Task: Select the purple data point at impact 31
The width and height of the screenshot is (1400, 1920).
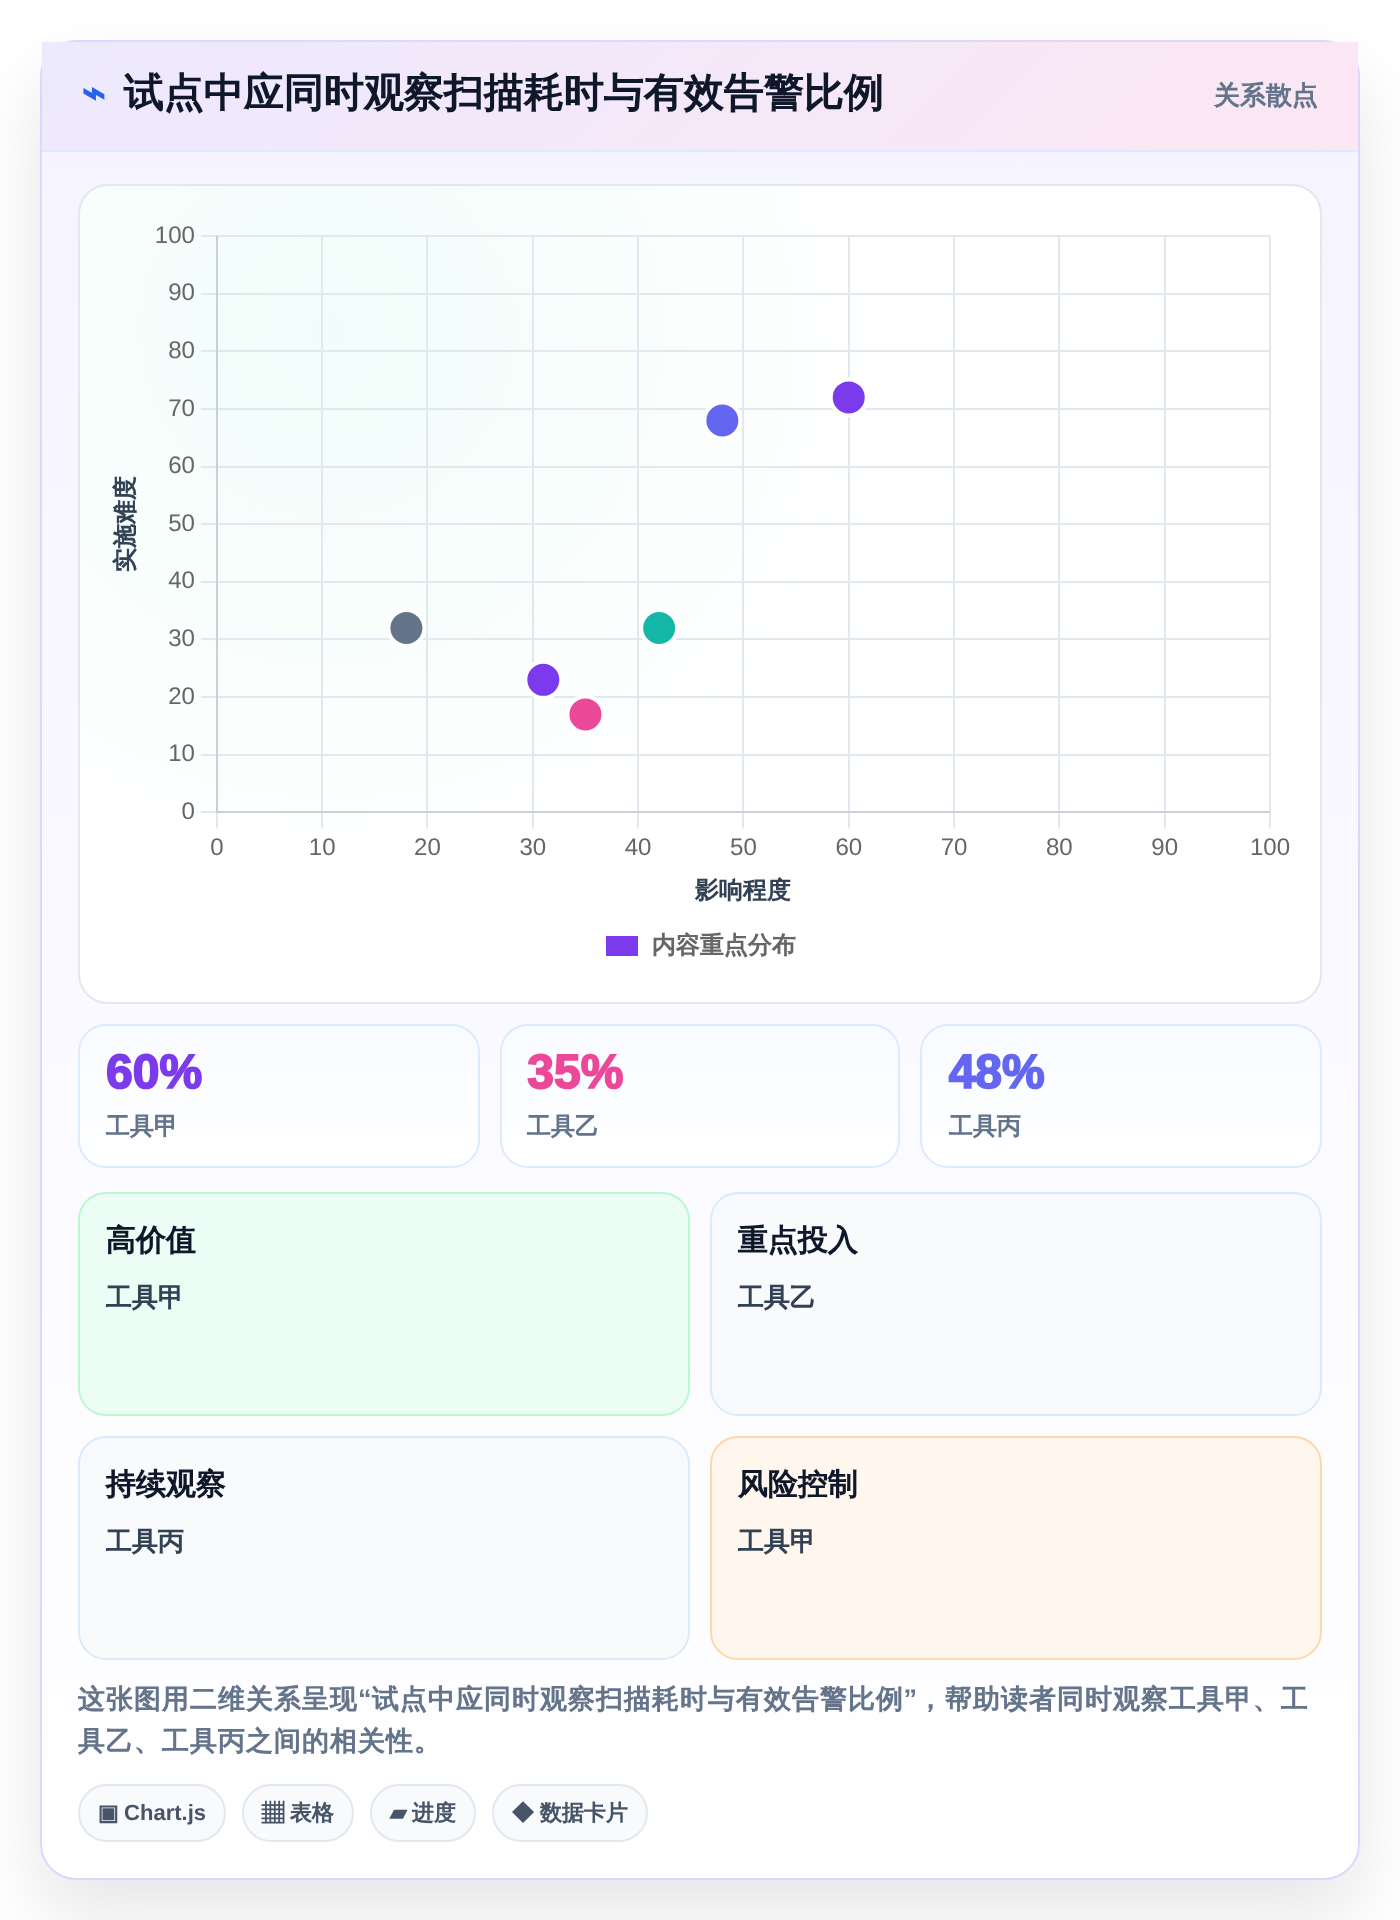Action: pos(543,680)
